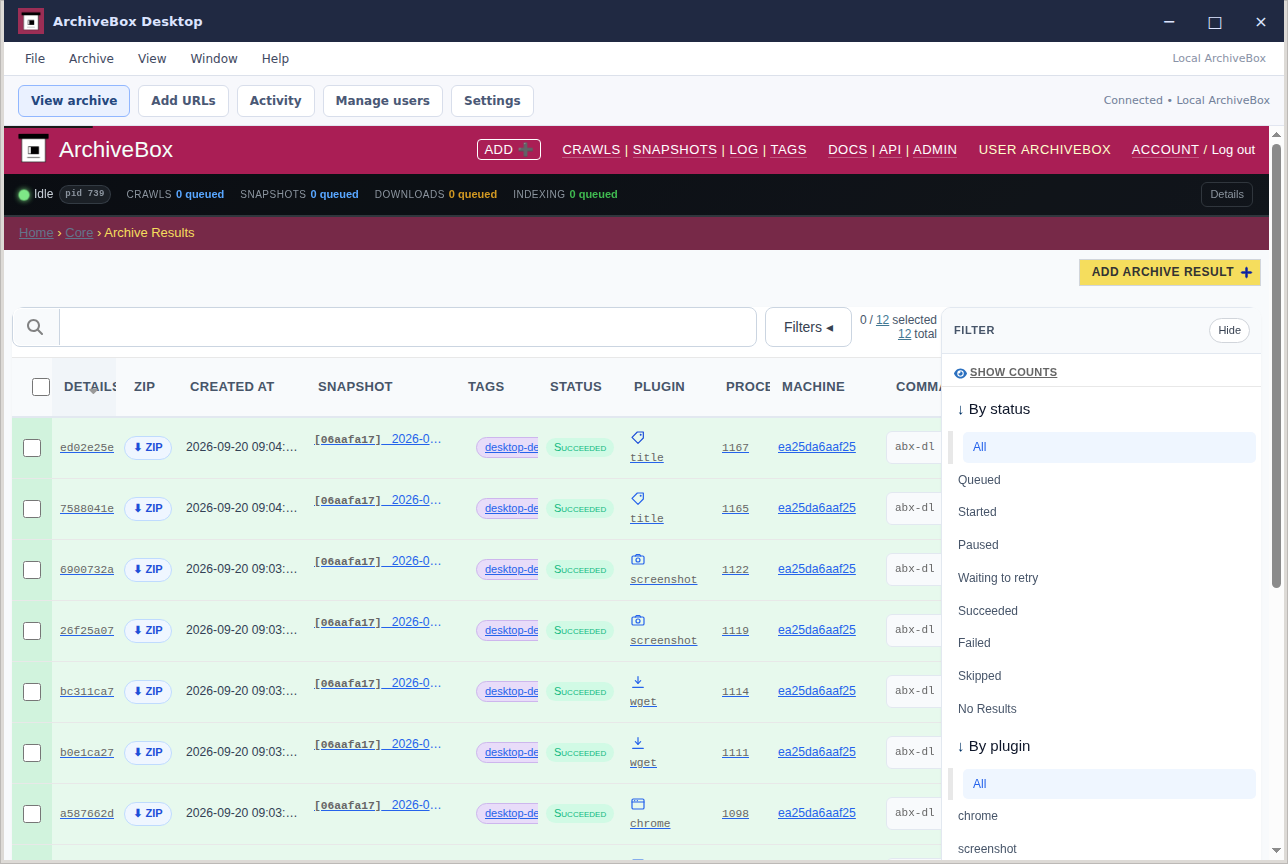Open the Settings tab
This screenshot has width=1288, height=864.
[x=492, y=101]
